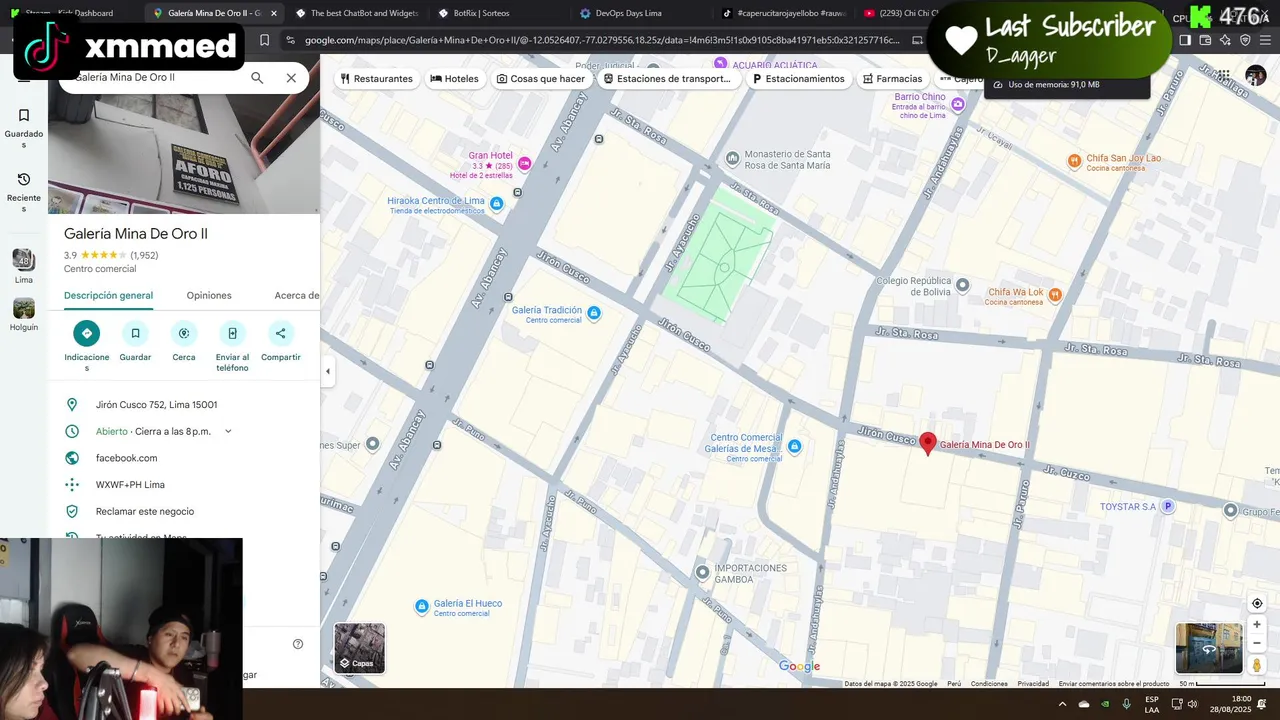This screenshot has width=1280, height=720.
Task: Switch to Descripción general tab
Action: (108, 295)
